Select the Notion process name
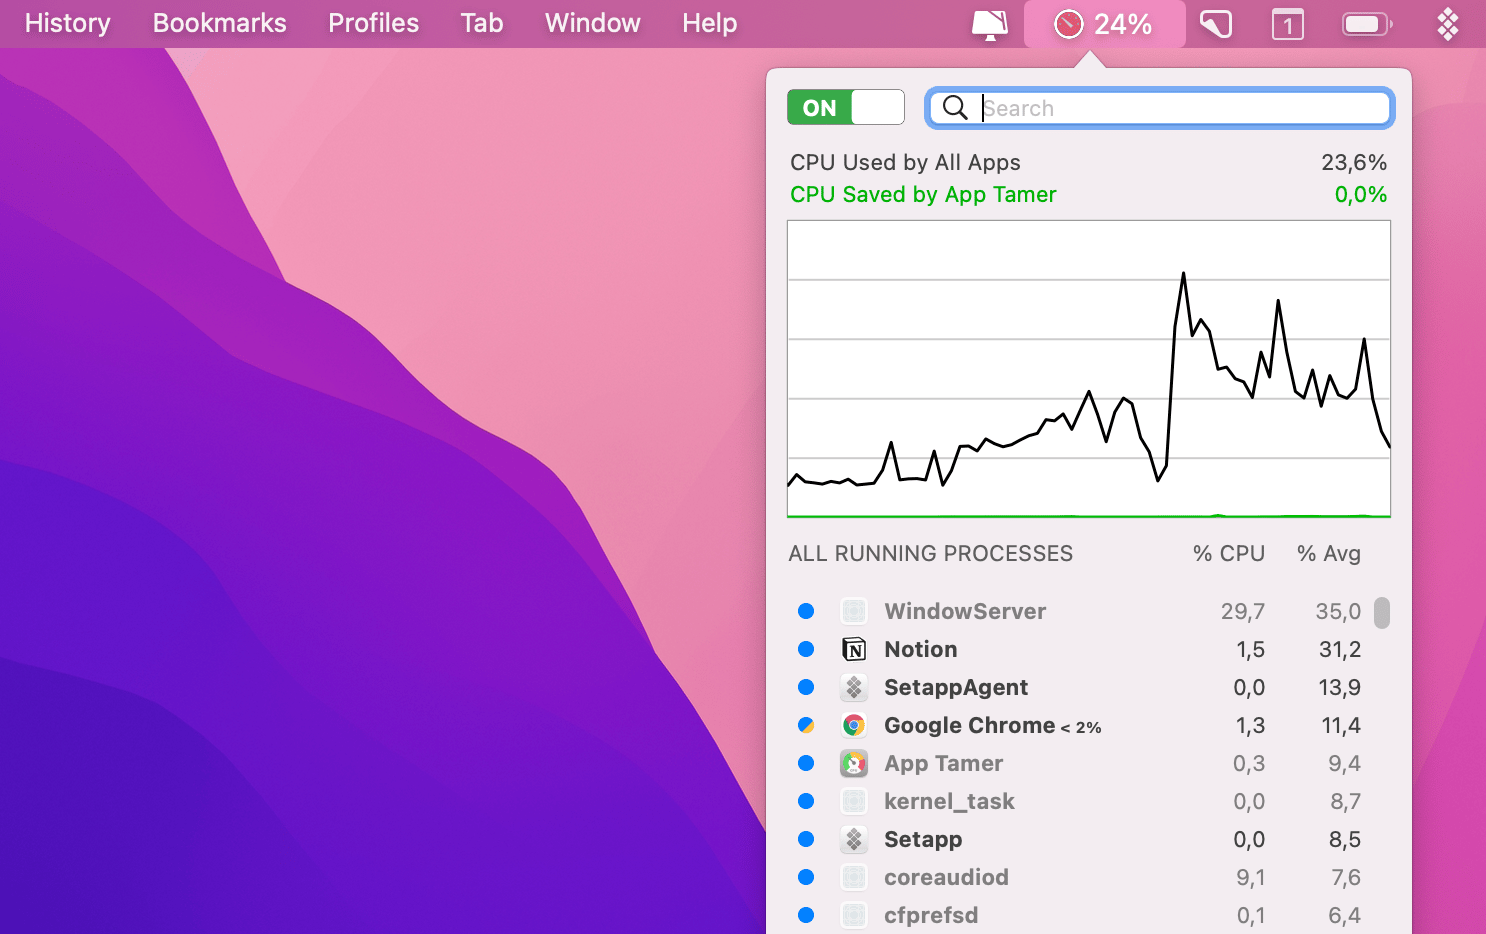This screenshot has height=934, width=1486. click(x=920, y=649)
